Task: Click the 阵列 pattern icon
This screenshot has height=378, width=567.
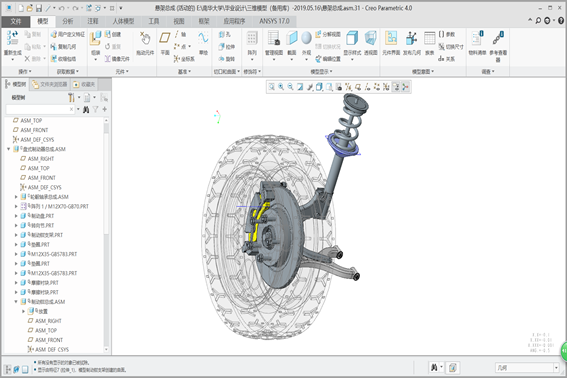Action: (x=252, y=38)
